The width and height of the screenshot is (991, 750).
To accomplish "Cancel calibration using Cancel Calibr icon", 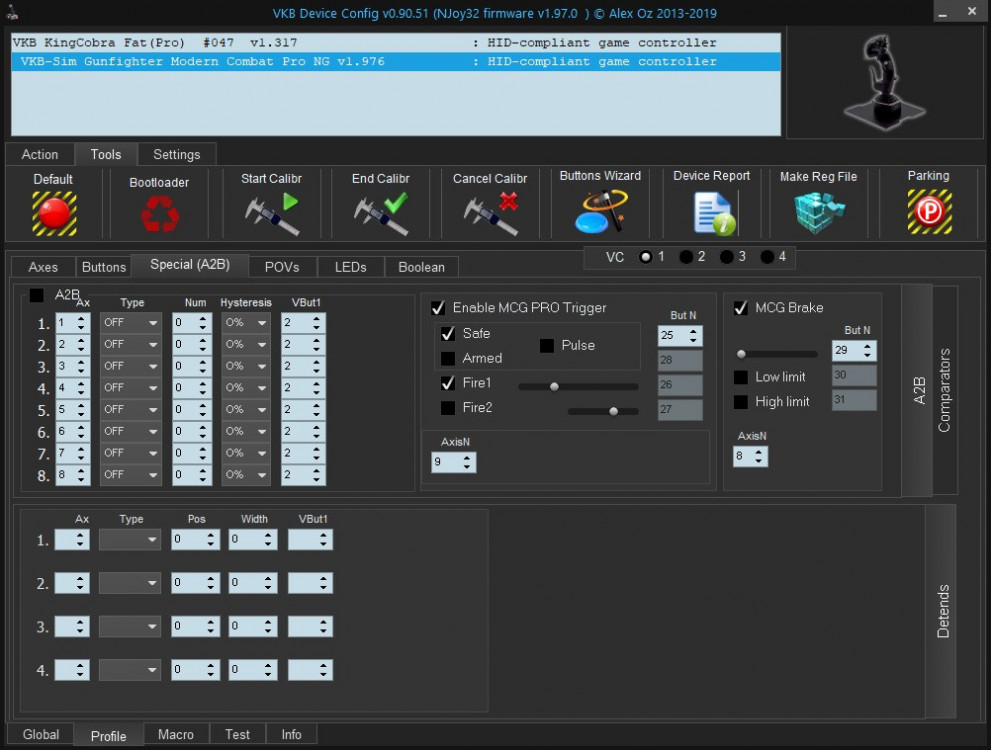I will coord(490,213).
